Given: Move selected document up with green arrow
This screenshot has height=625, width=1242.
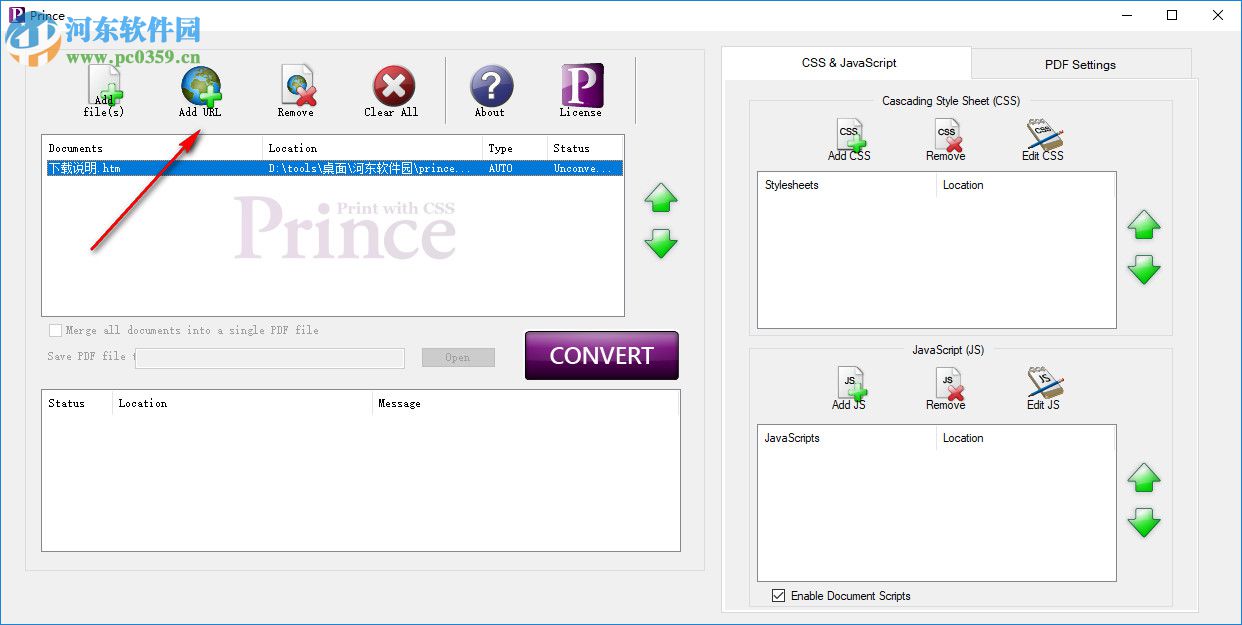Looking at the screenshot, I should (661, 197).
